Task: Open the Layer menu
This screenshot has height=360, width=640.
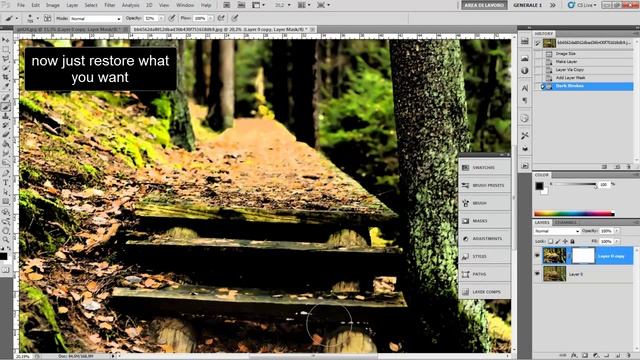Action: (x=72, y=5)
